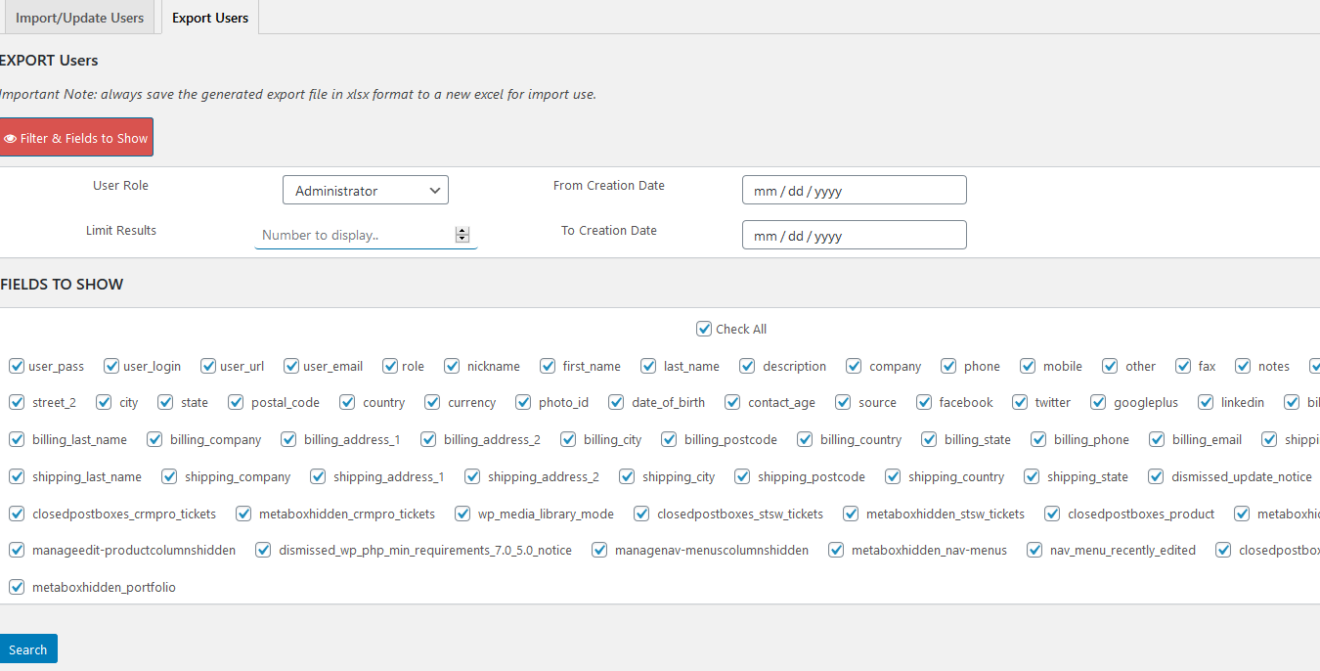Disable the user_email export field
The width and height of the screenshot is (1320, 671).
(x=291, y=366)
